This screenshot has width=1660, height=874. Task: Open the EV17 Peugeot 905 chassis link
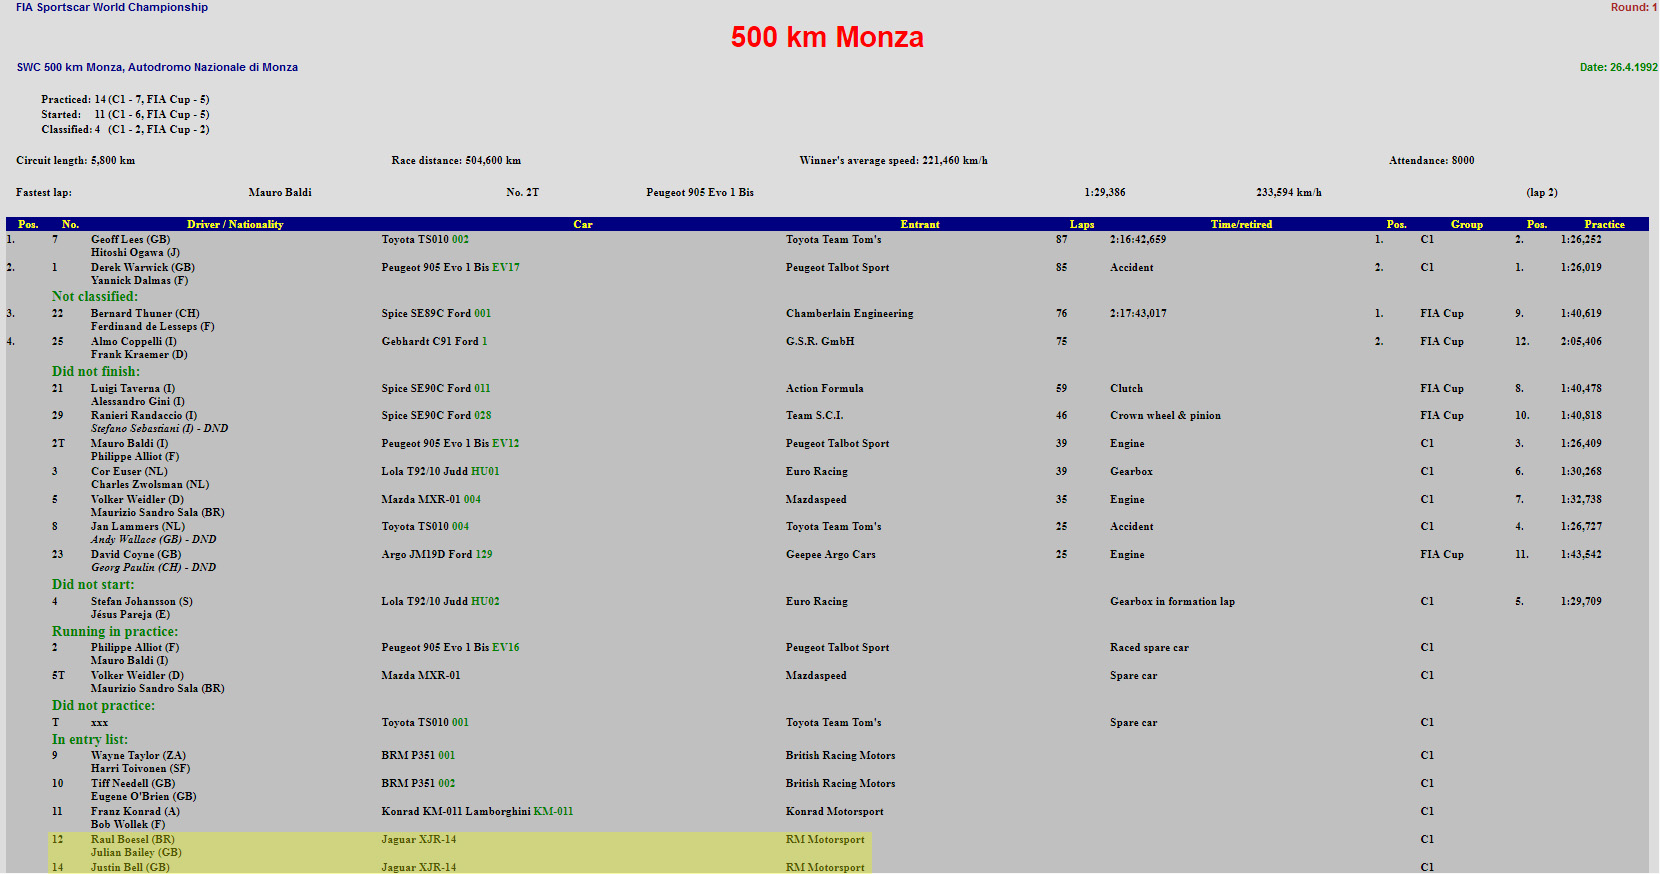[x=505, y=268]
